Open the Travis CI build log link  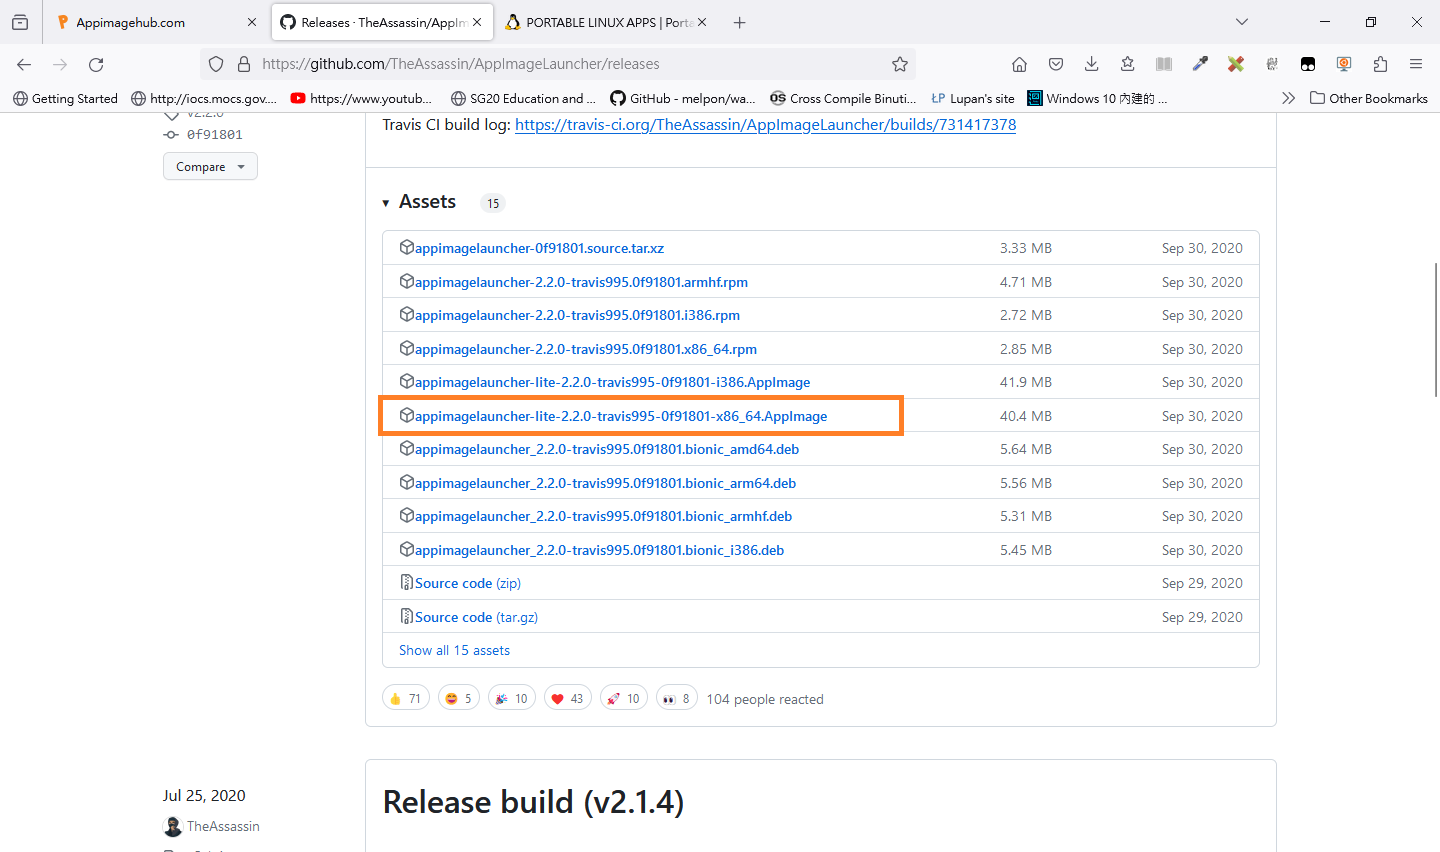[766, 124]
